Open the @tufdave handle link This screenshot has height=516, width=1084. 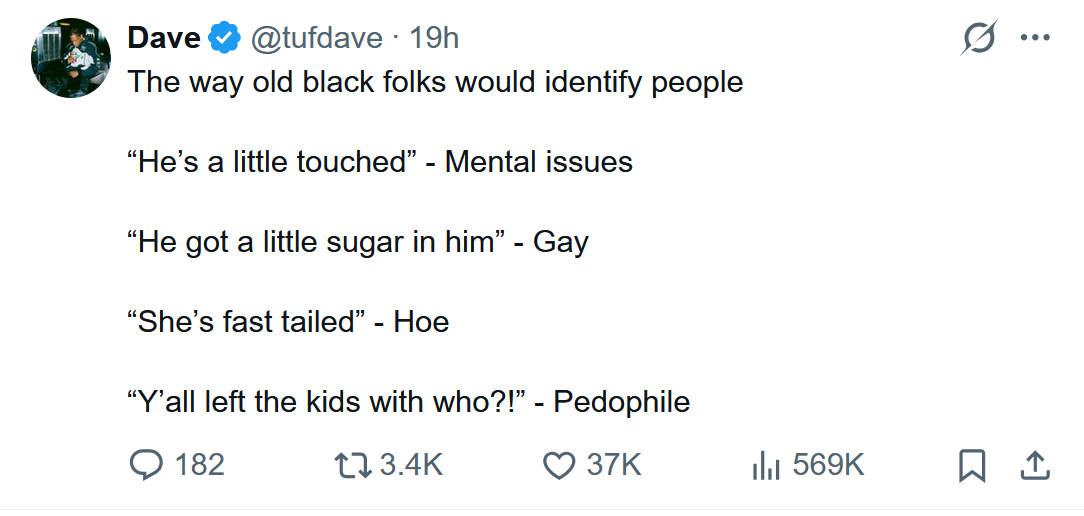click(316, 38)
